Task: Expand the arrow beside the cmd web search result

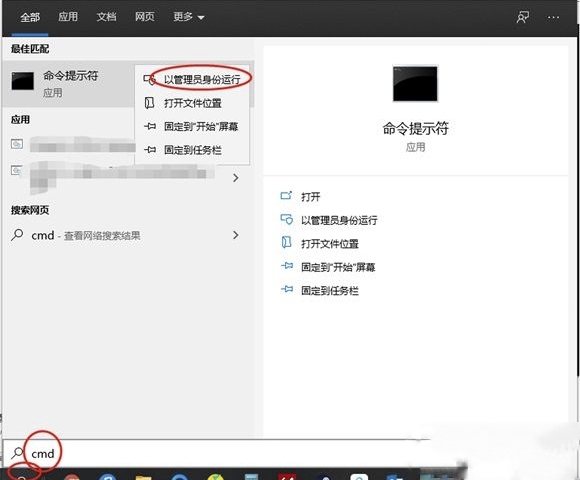Action: [236, 235]
